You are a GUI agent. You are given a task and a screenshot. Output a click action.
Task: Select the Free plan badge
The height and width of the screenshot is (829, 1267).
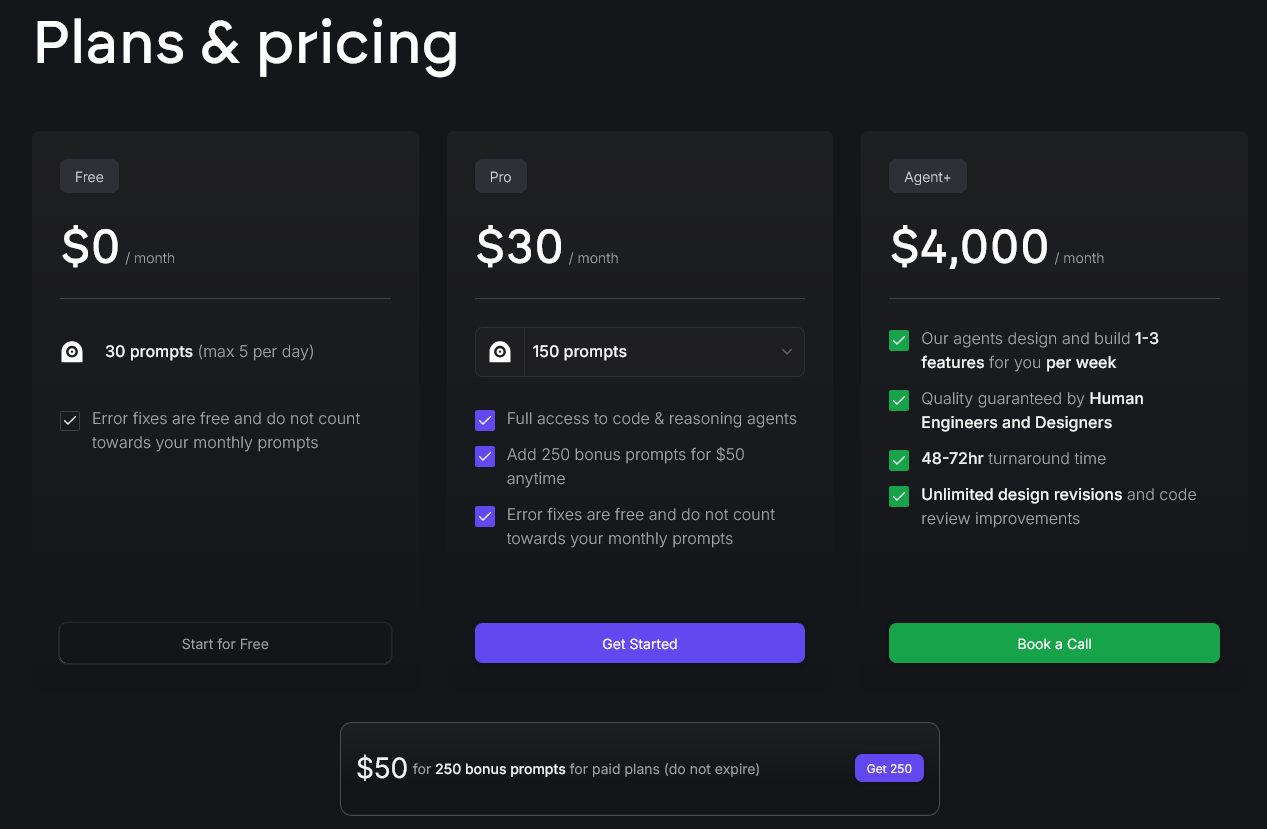click(x=89, y=176)
